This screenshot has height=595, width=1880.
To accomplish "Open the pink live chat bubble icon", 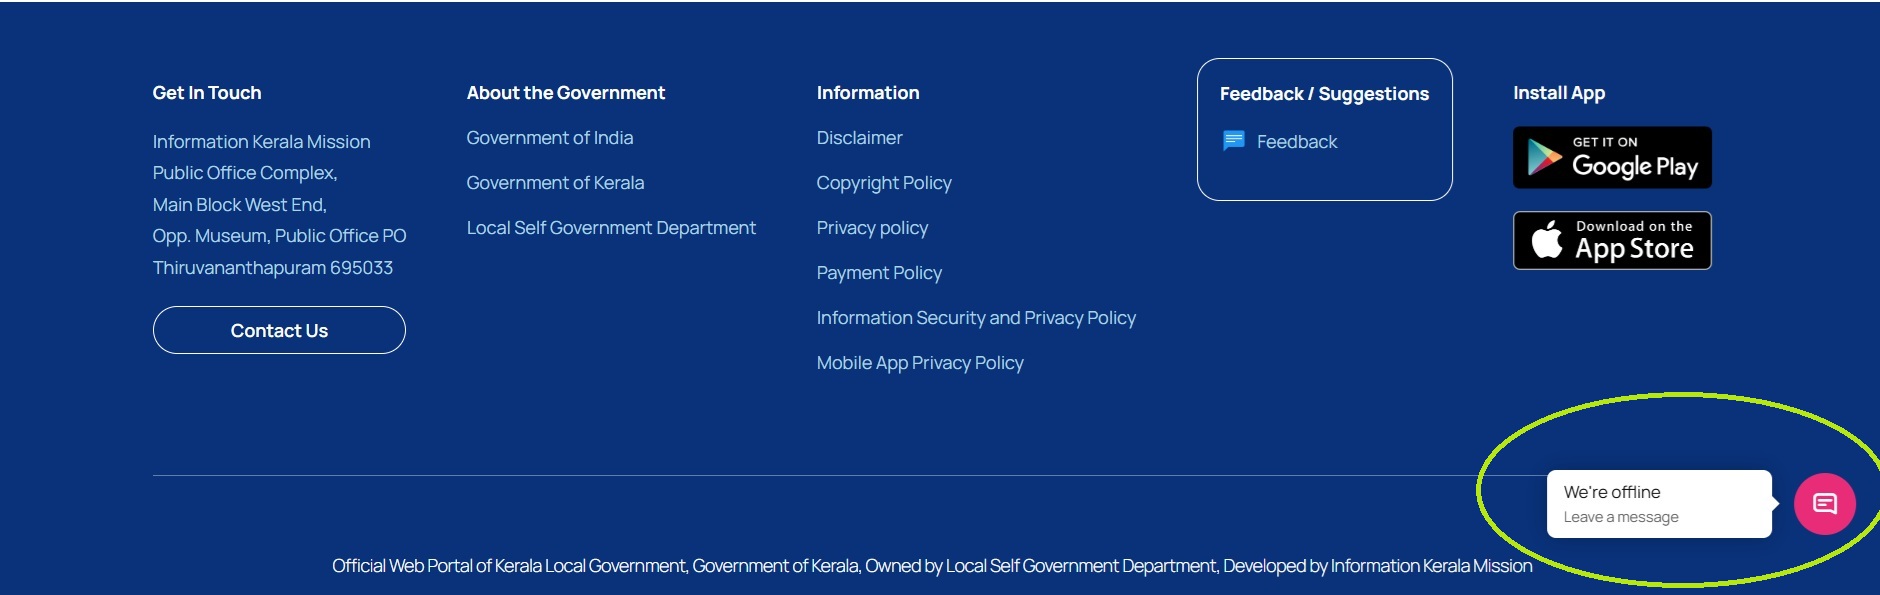I will (x=1824, y=504).
